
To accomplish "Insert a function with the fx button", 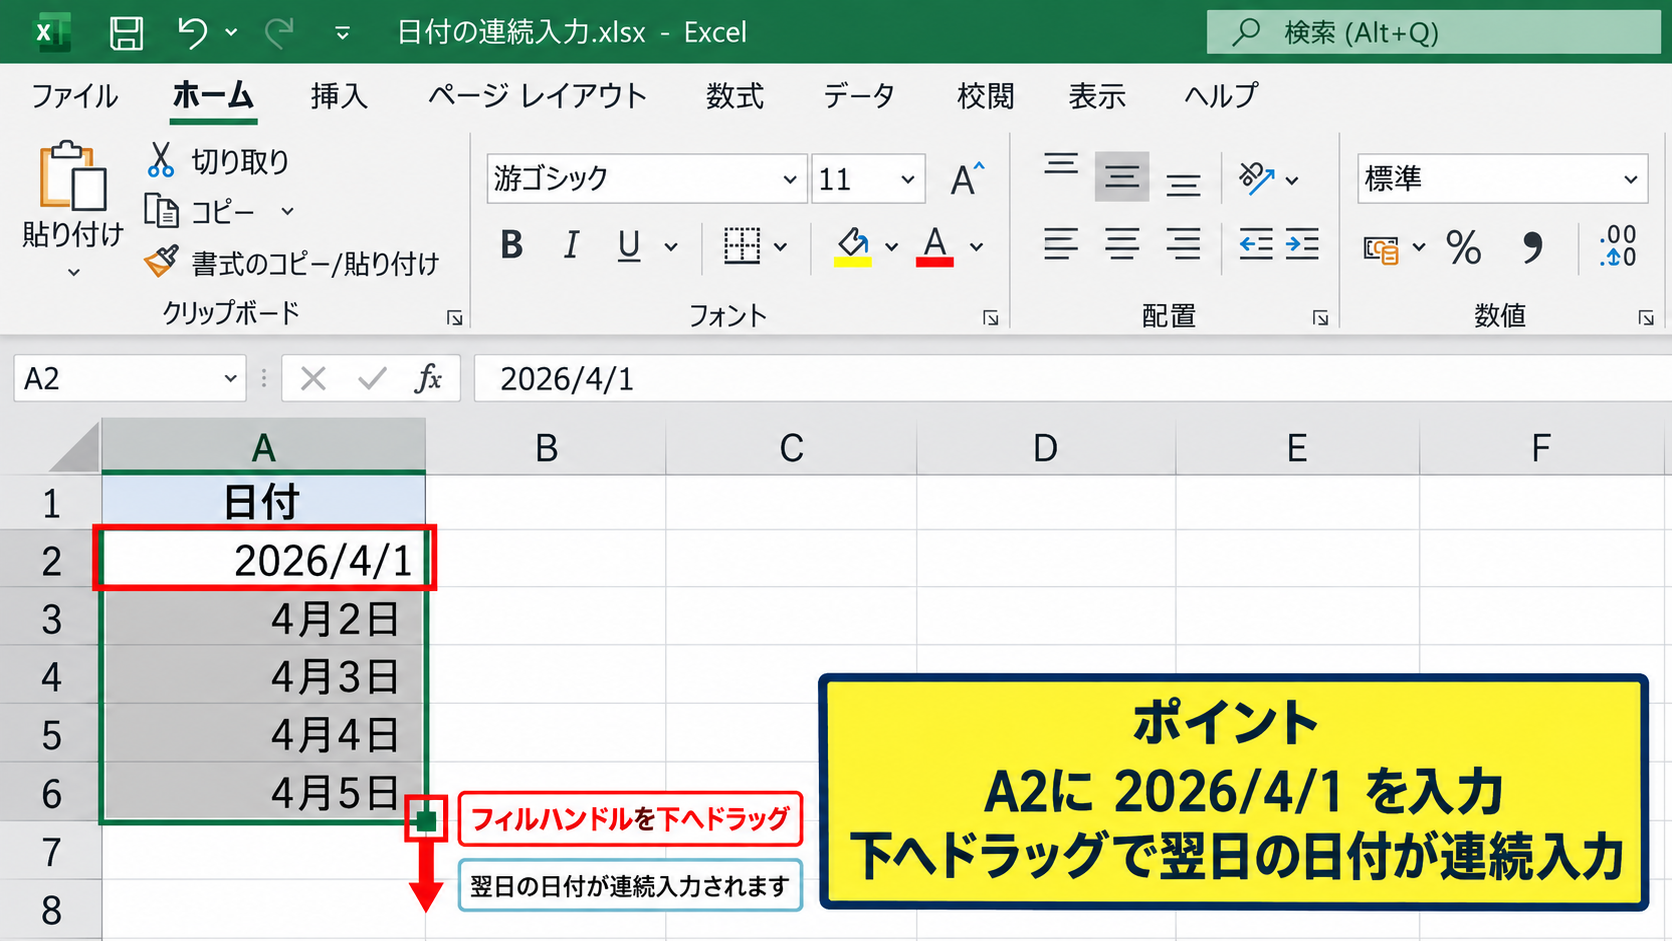I will pos(429,378).
